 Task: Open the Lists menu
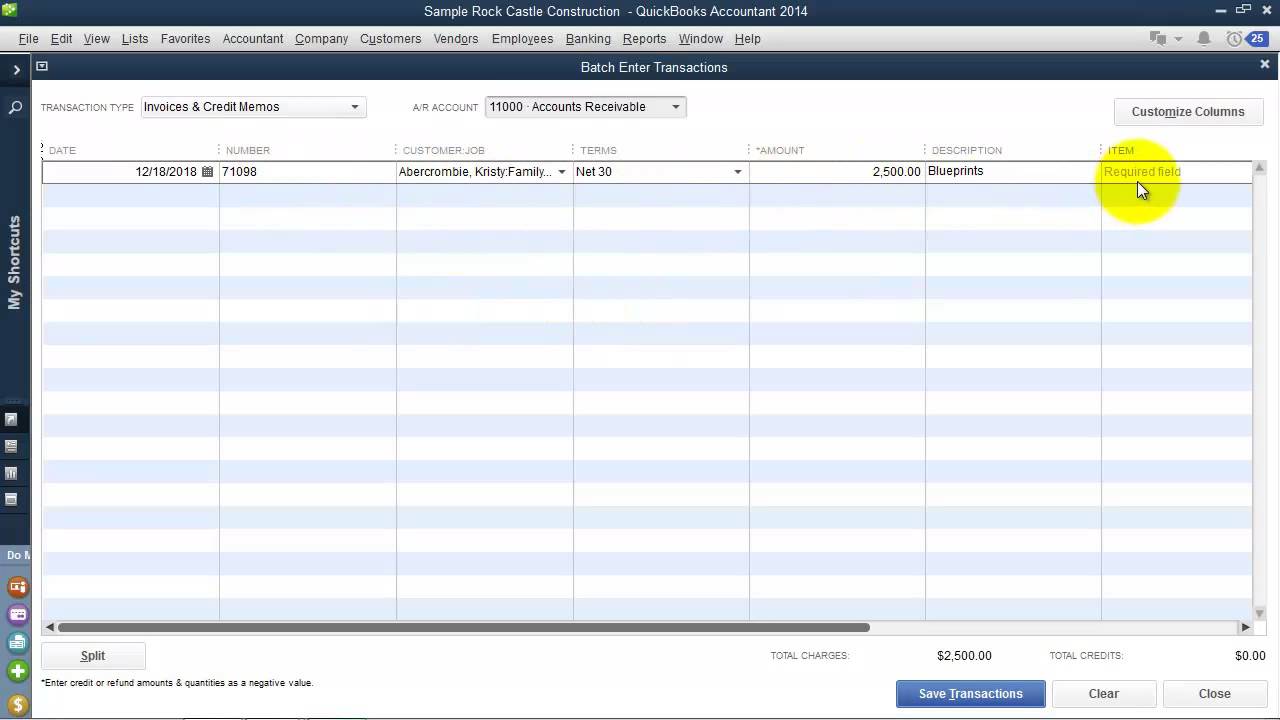[x=135, y=39]
